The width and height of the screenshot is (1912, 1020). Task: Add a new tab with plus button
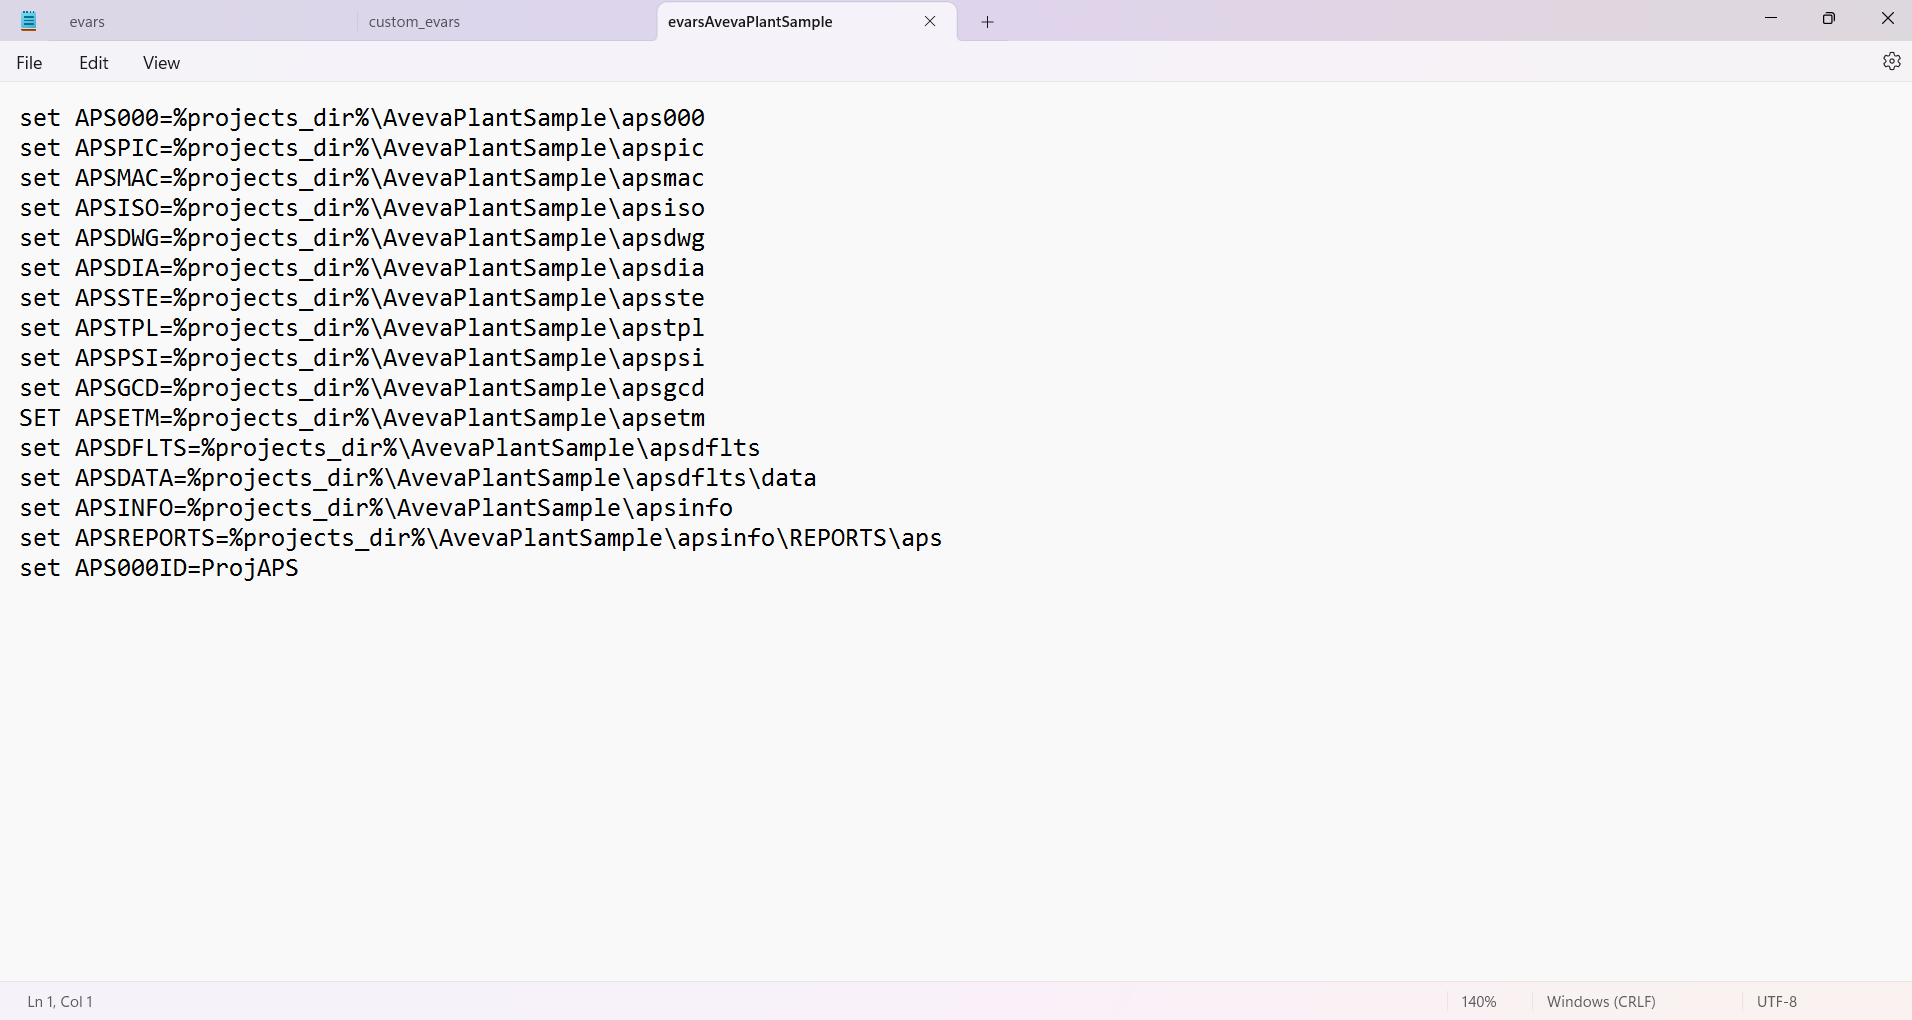pos(987,22)
